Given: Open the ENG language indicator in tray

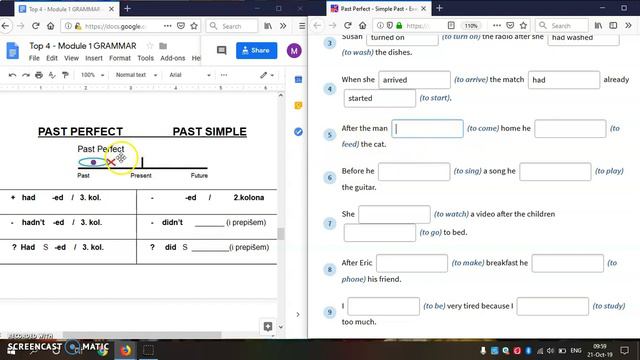Looking at the screenshot, I should pyautogui.click(x=576, y=351).
